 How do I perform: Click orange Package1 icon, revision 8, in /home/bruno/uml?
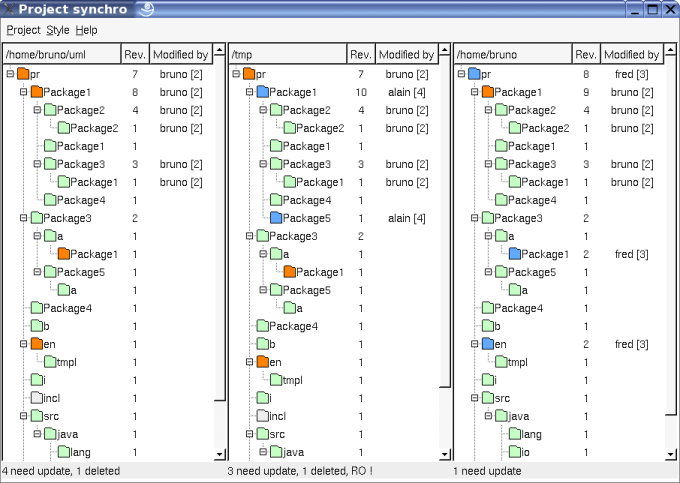click(x=37, y=92)
